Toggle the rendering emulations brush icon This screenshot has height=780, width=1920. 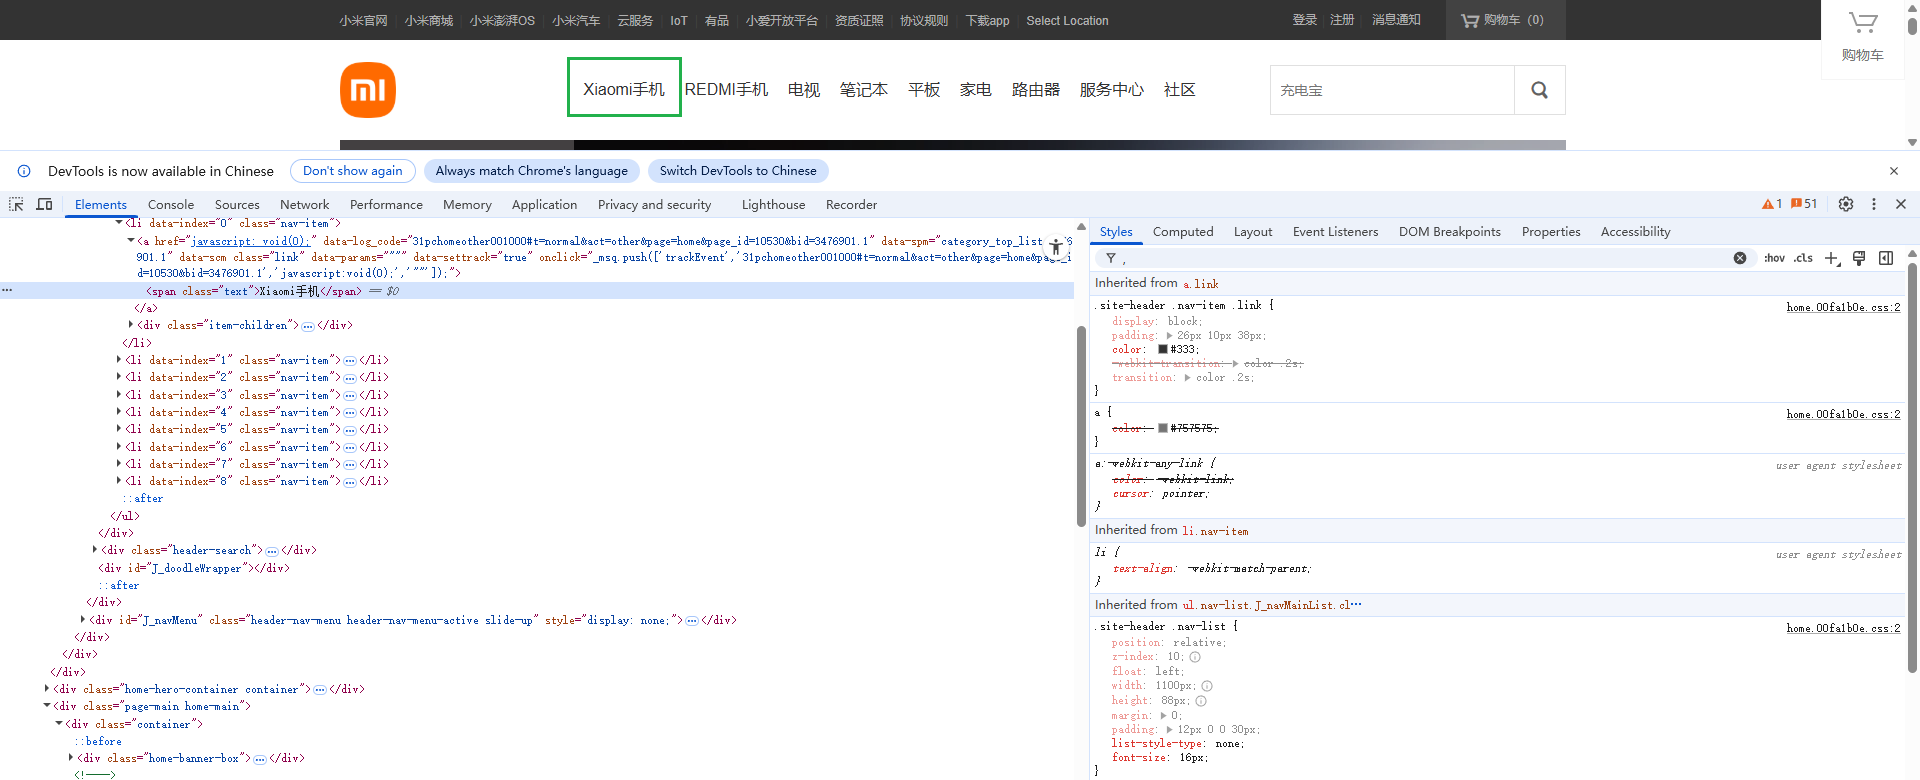tap(1859, 258)
